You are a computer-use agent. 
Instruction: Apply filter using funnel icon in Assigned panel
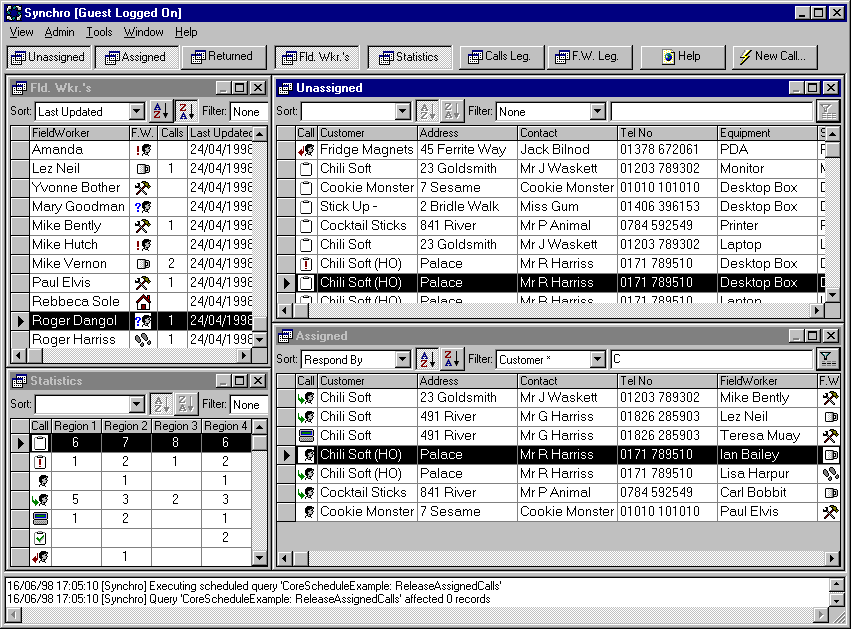pyautogui.click(x=828, y=360)
